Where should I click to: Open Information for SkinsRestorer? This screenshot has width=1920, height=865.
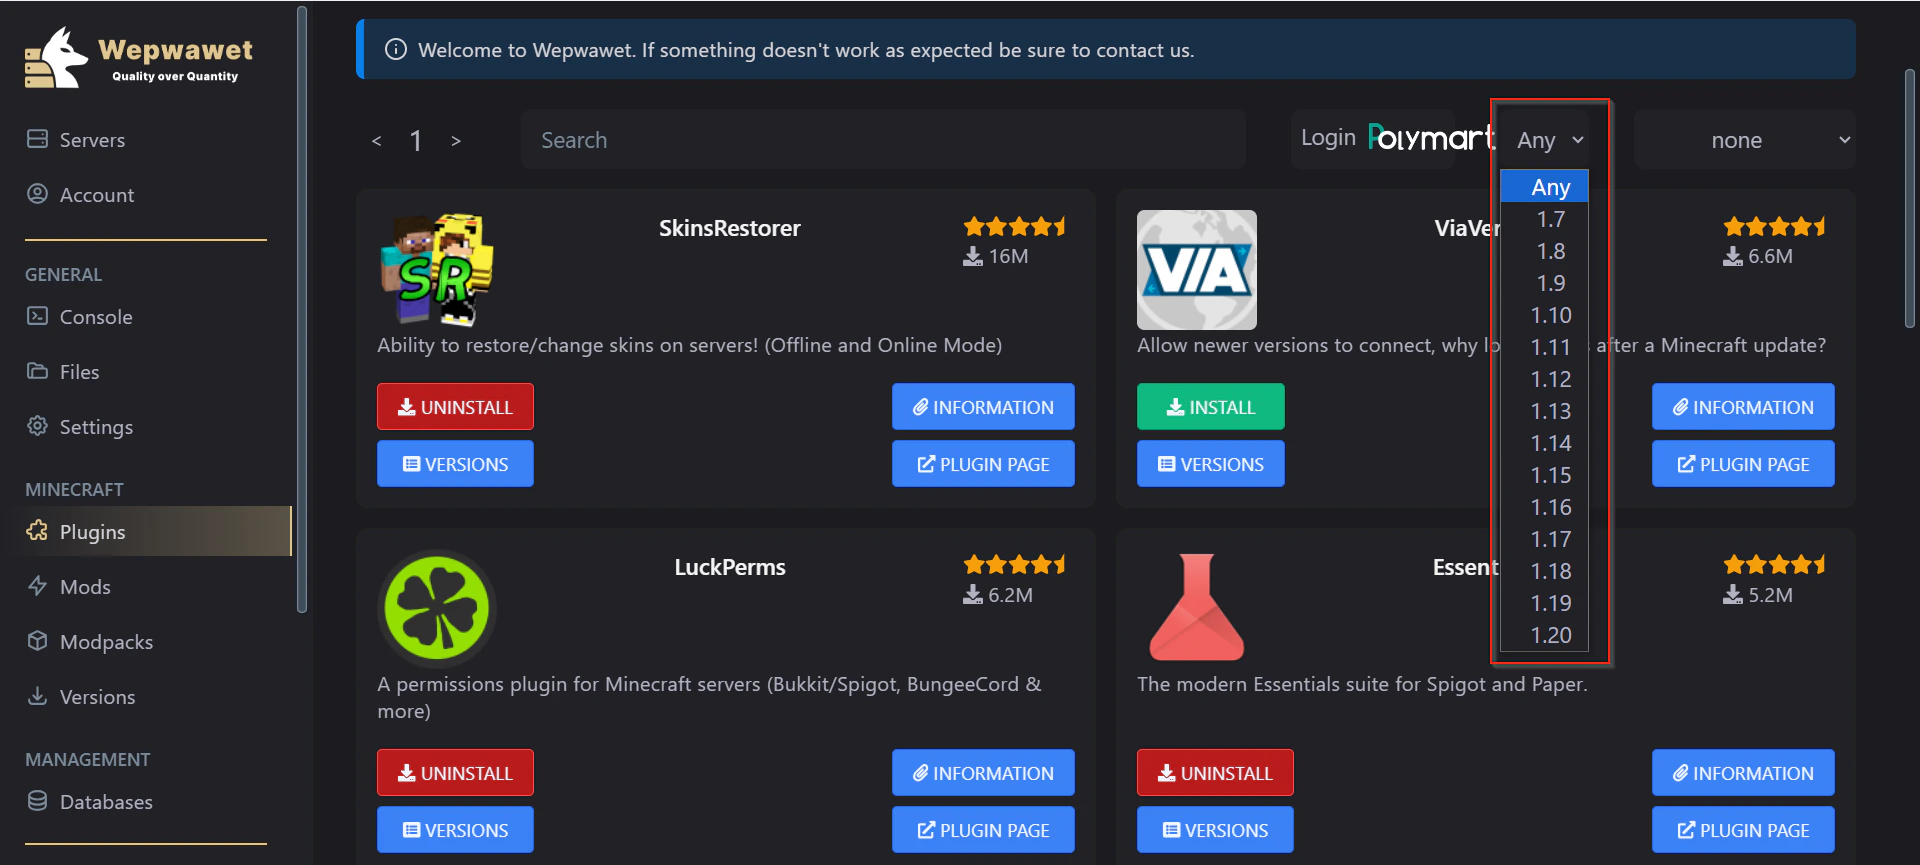[983, 407]
